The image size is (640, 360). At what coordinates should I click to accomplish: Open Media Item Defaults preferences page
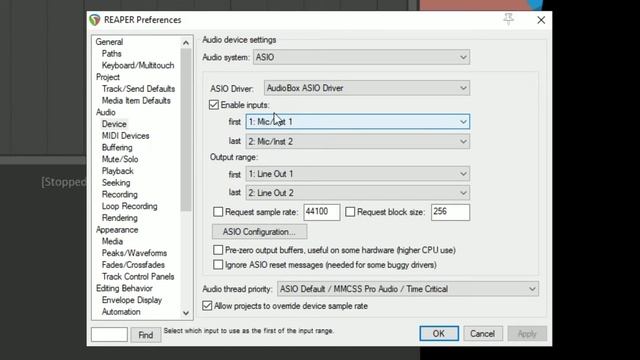136,100
